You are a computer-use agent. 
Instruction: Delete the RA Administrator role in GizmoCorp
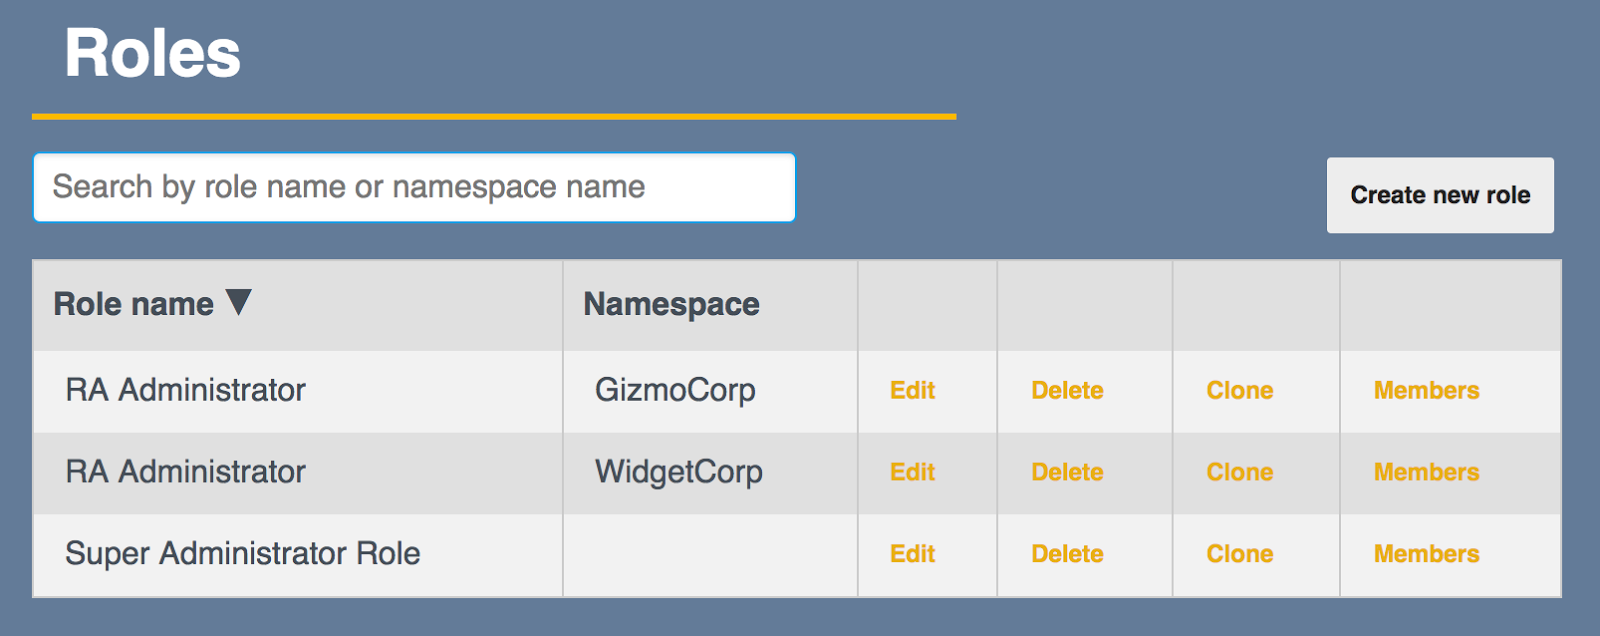[1067, 391]
